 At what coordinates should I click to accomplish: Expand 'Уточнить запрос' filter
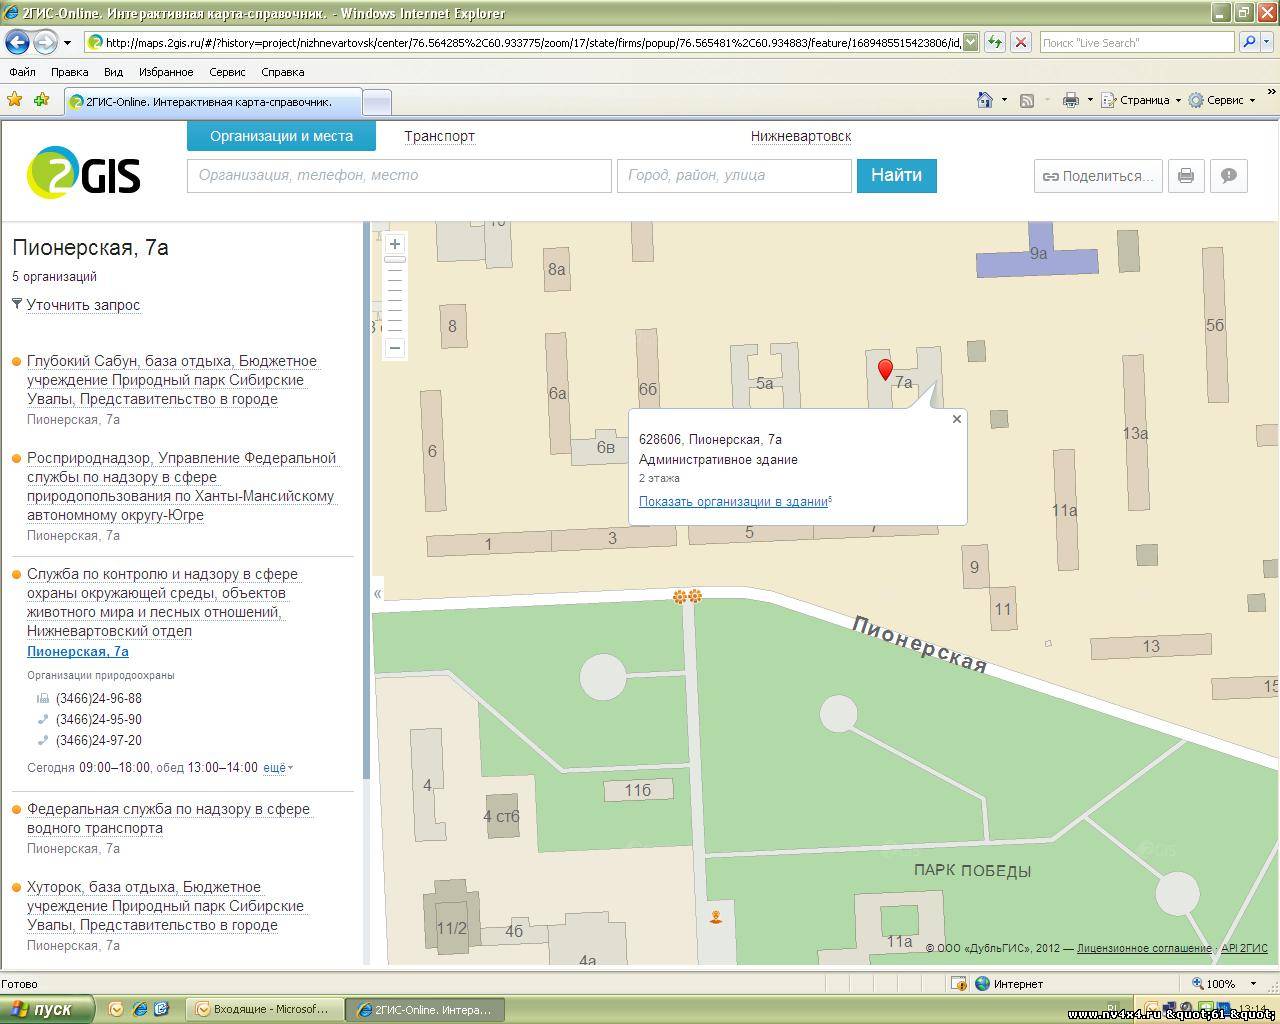click(x=82, y=305)
